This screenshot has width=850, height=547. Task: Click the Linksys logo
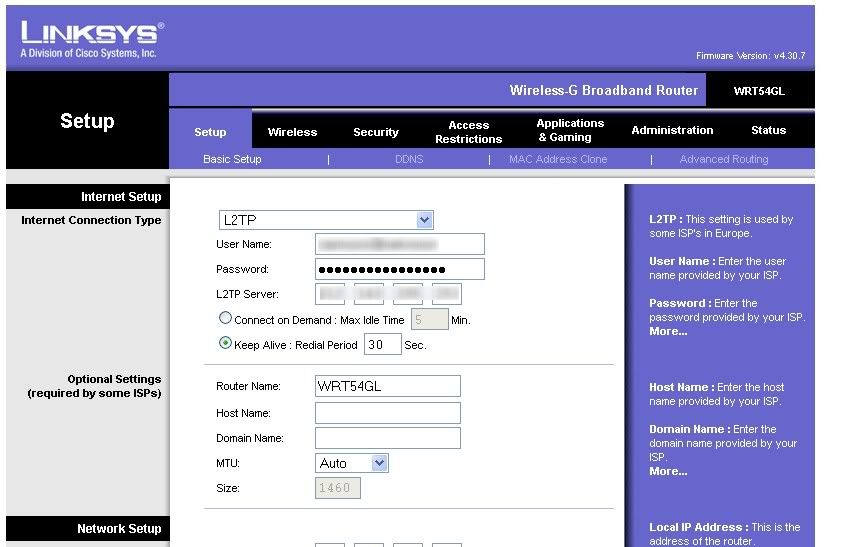coord(92,40)
